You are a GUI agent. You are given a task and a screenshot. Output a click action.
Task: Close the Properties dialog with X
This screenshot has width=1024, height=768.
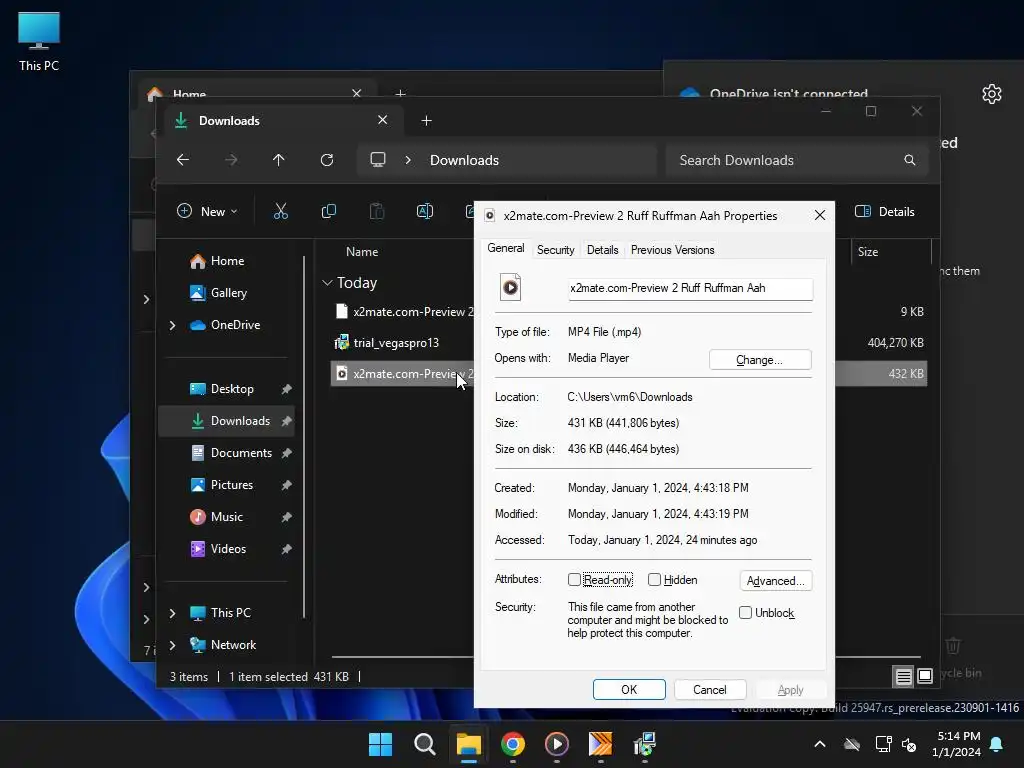820,216
